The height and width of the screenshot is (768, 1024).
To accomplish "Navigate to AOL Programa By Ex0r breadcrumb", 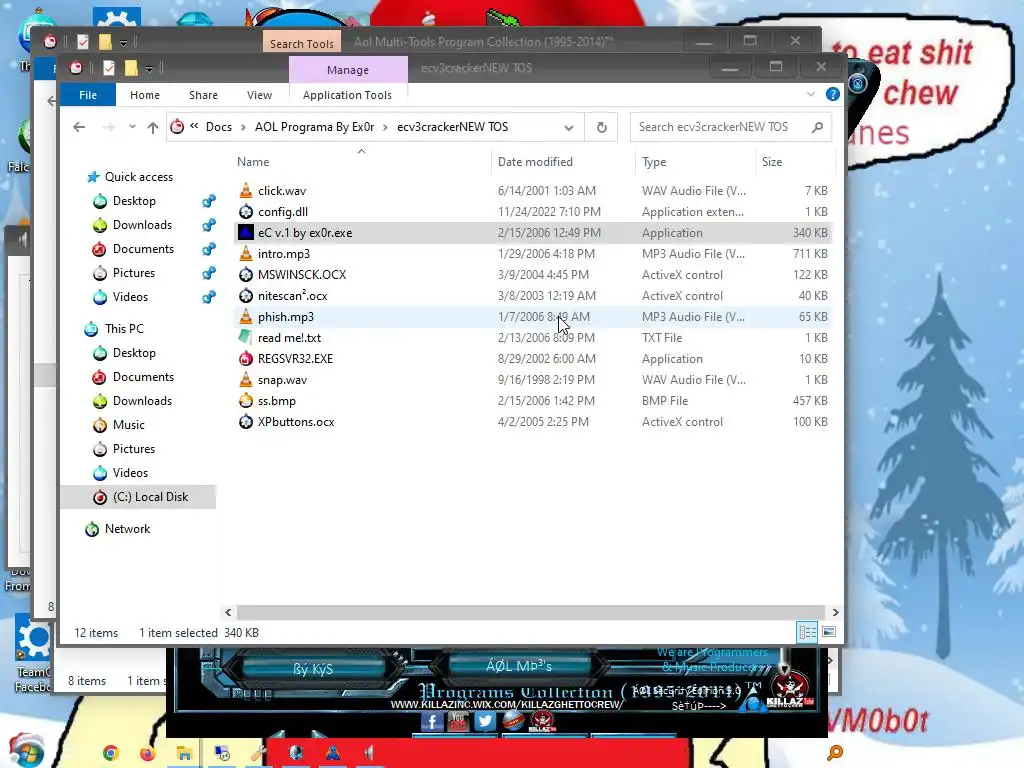I will click(x=314, y=127).
